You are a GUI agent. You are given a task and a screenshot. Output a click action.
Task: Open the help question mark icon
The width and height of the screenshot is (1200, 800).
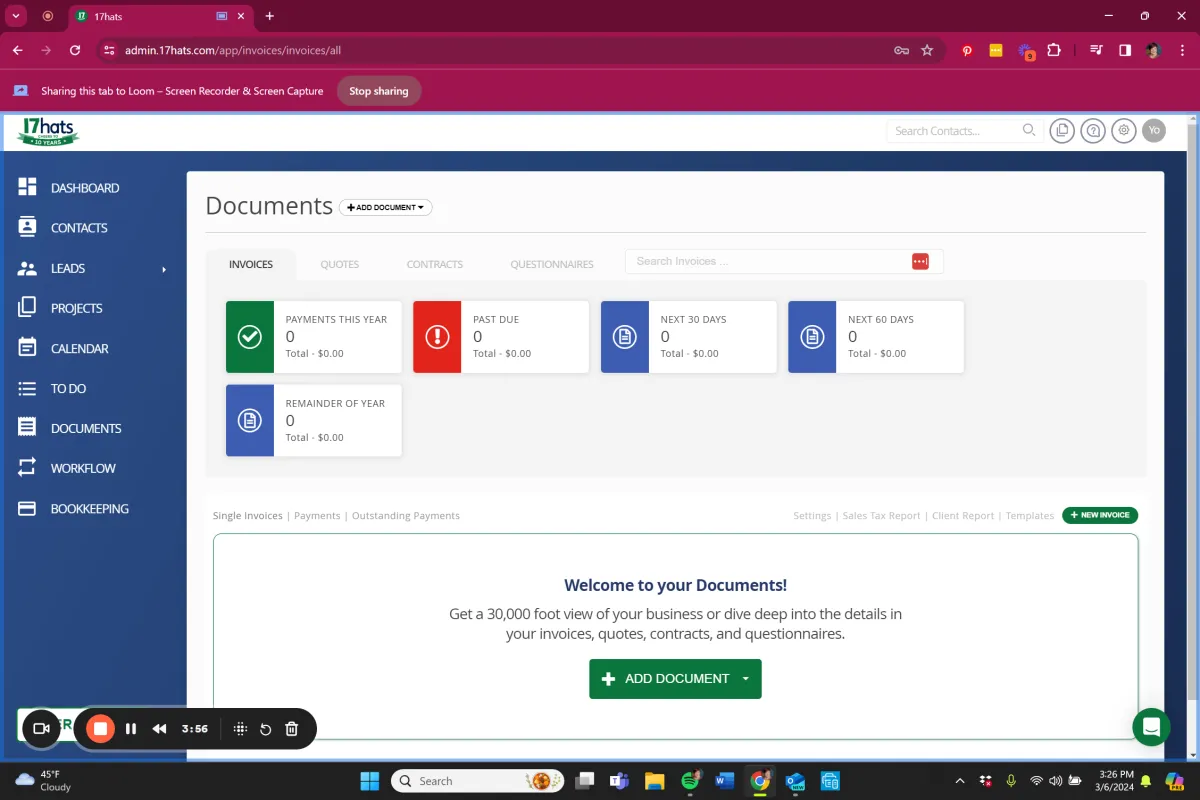[x=1093, y=130]
